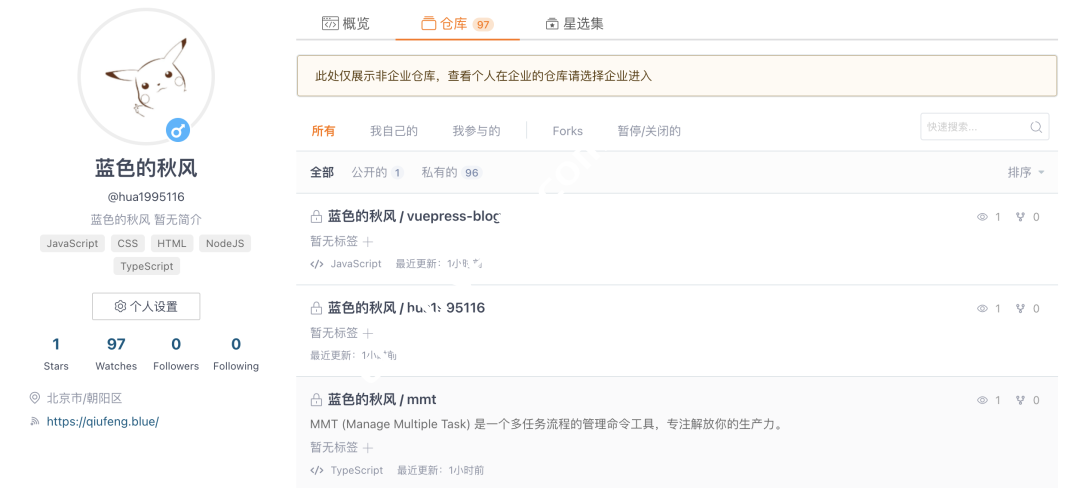Open the 概览 overview tab

(346, 23)
